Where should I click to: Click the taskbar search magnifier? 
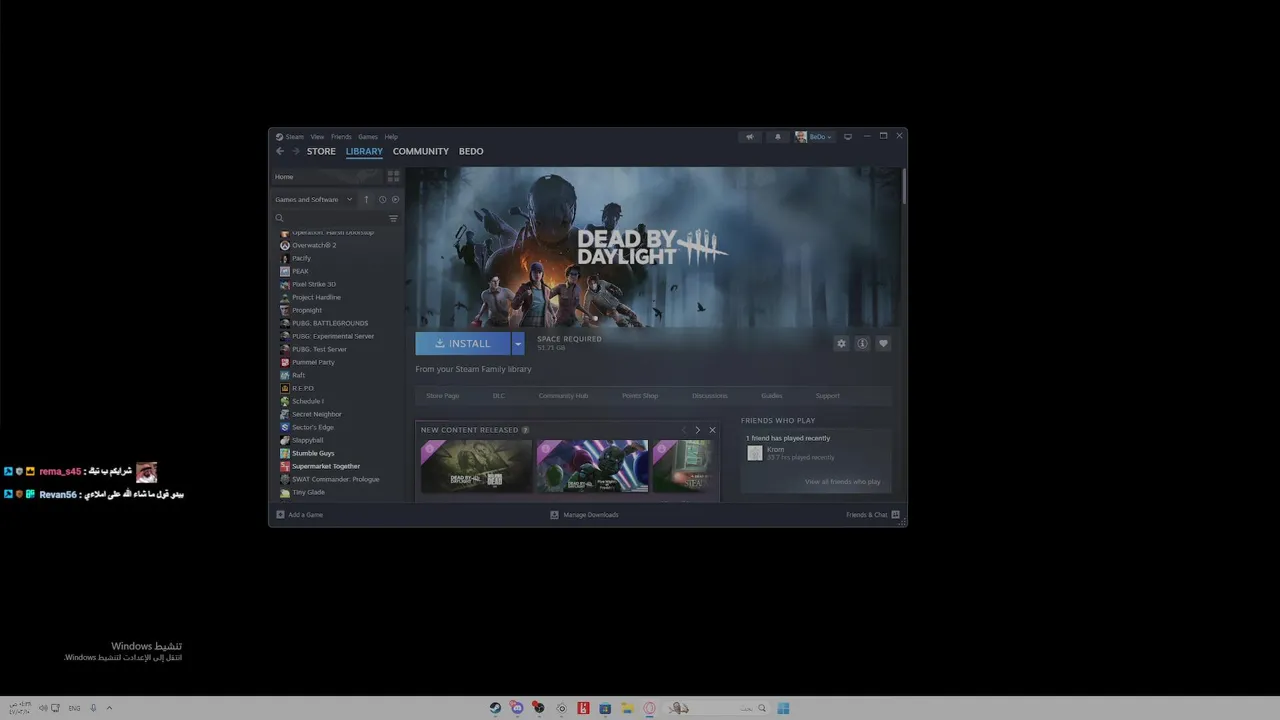[761, 708]
